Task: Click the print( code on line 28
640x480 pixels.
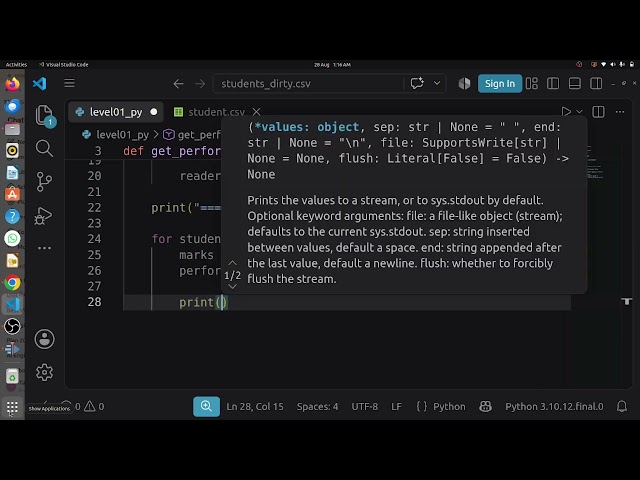Action: 202,302
